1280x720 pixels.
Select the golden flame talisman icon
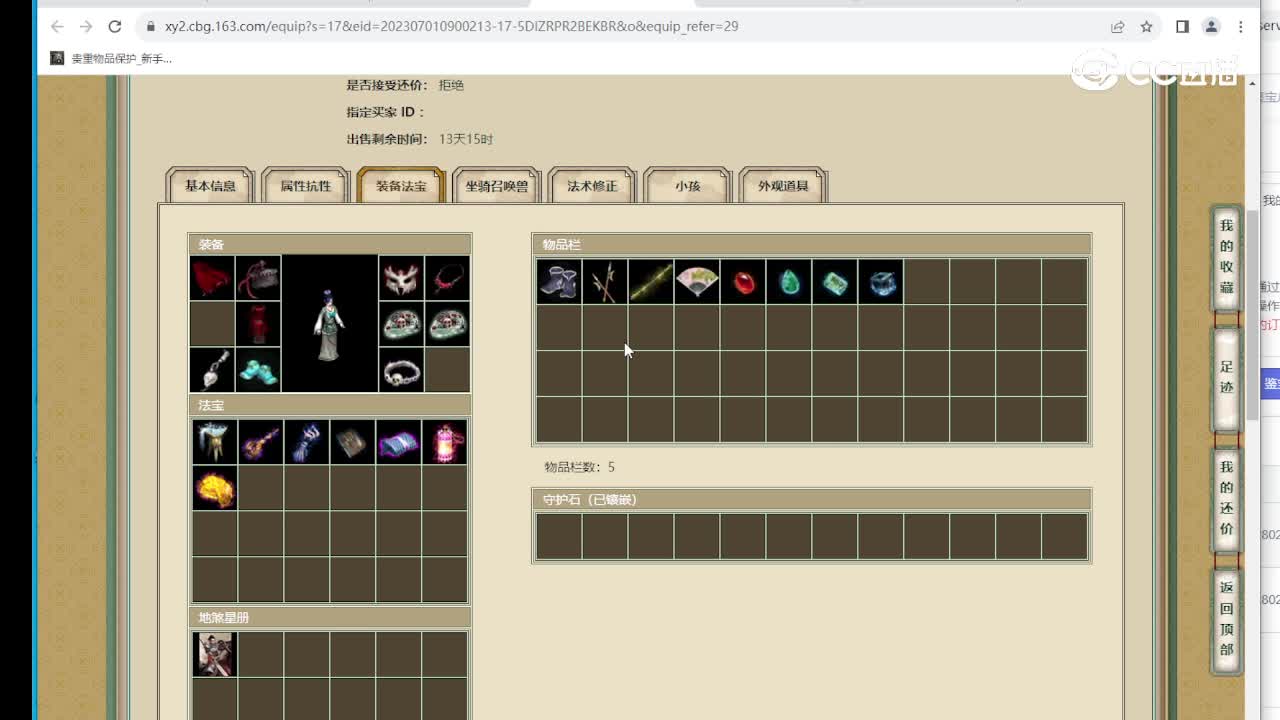click(214, 488)
